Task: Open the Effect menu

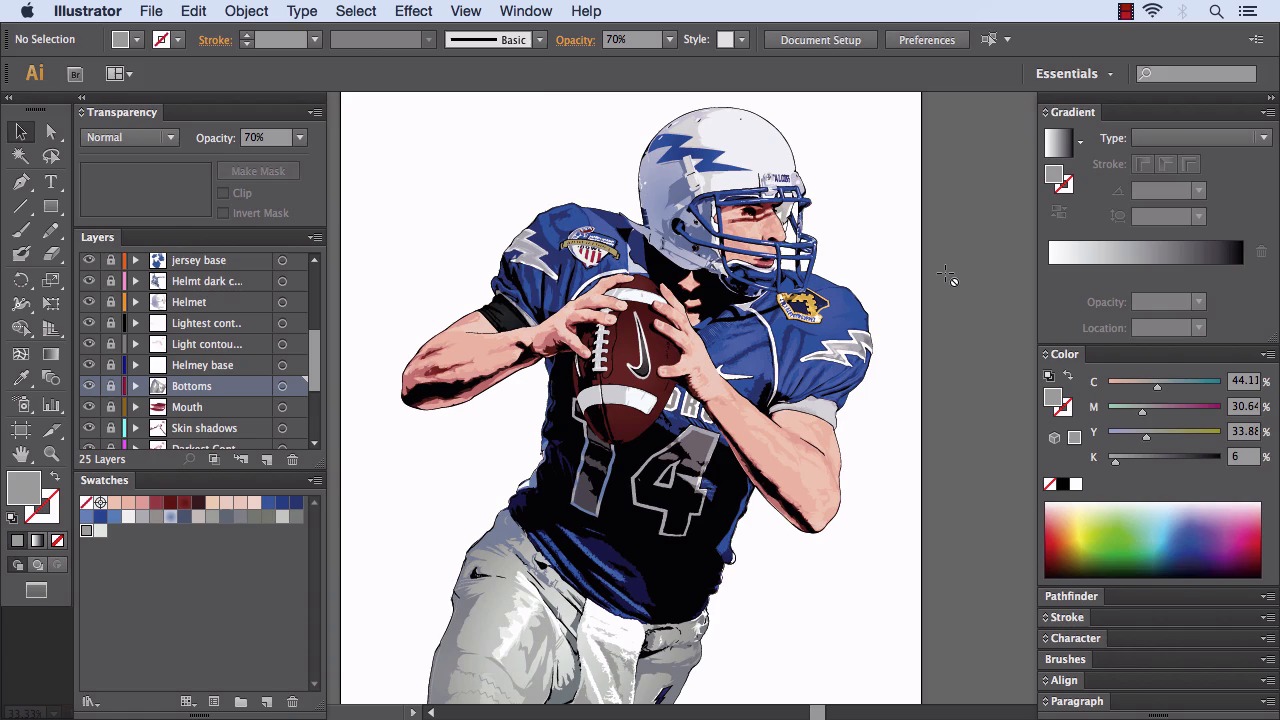Action: (413, 11)
